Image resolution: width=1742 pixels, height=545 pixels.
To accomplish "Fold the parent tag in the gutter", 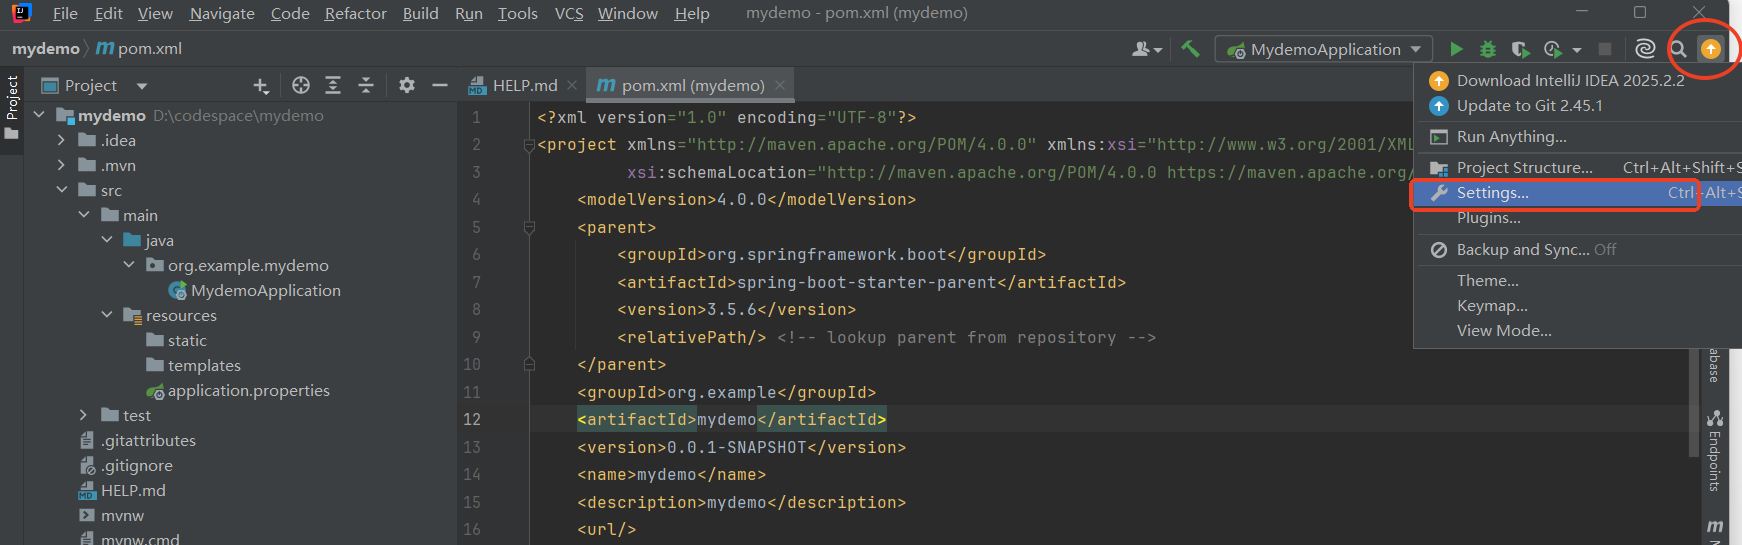I will [x=529, y=228].
